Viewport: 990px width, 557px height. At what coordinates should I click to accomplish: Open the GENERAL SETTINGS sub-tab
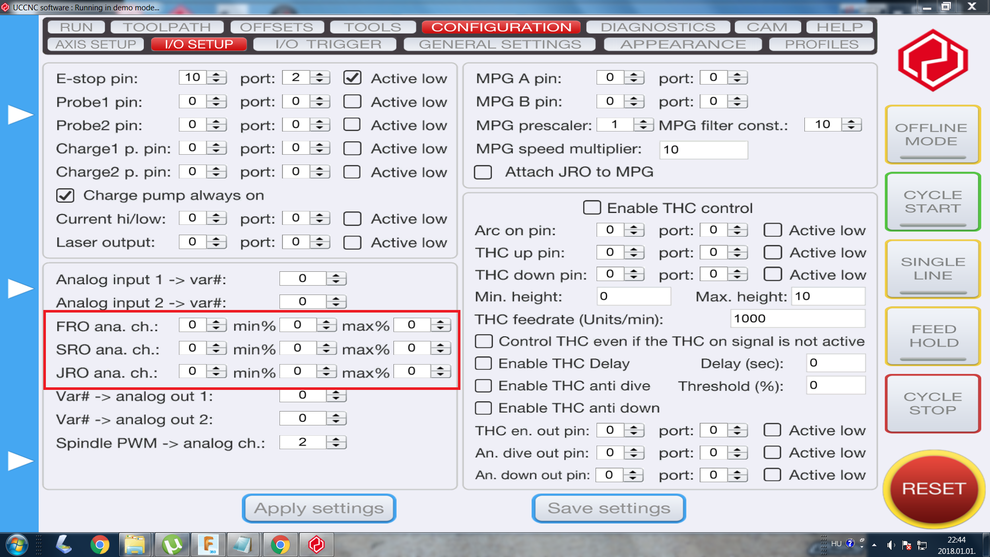click(499, 44)
